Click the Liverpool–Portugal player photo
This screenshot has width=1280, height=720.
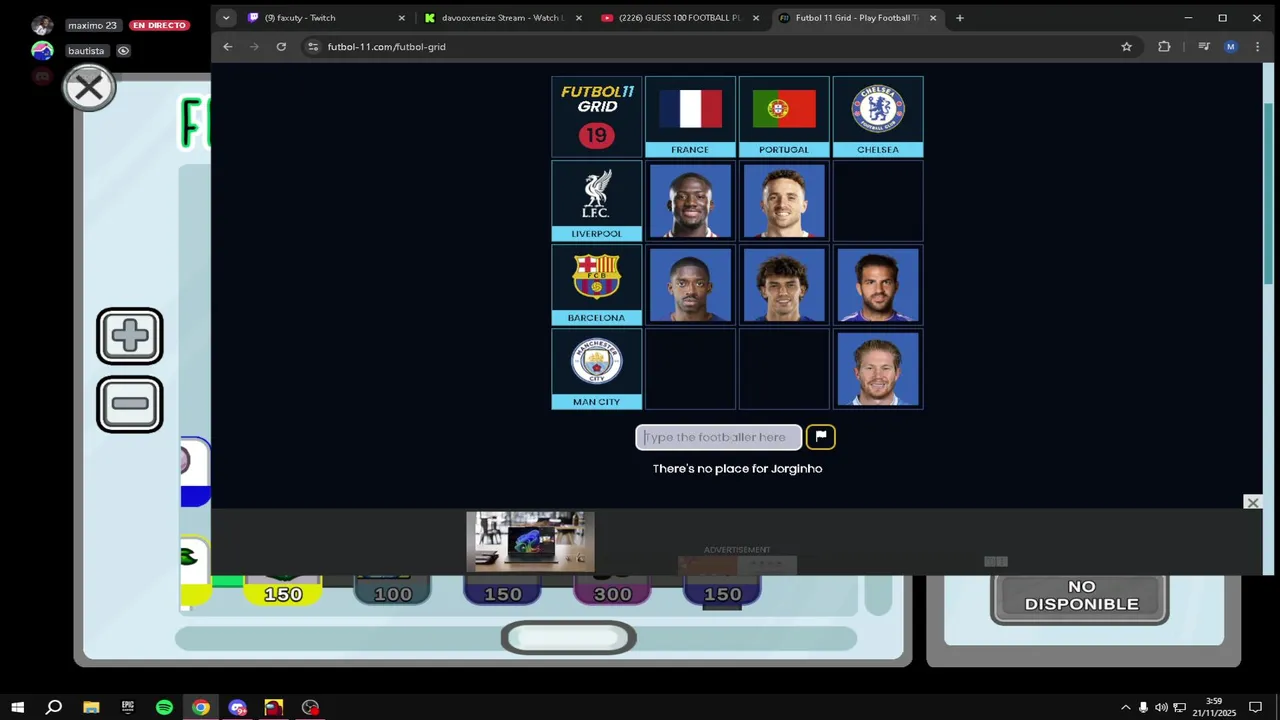point(784,201)
